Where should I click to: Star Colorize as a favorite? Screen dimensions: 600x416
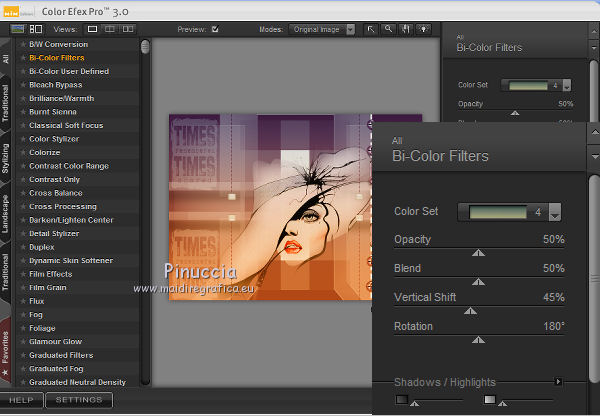(23, 152)
